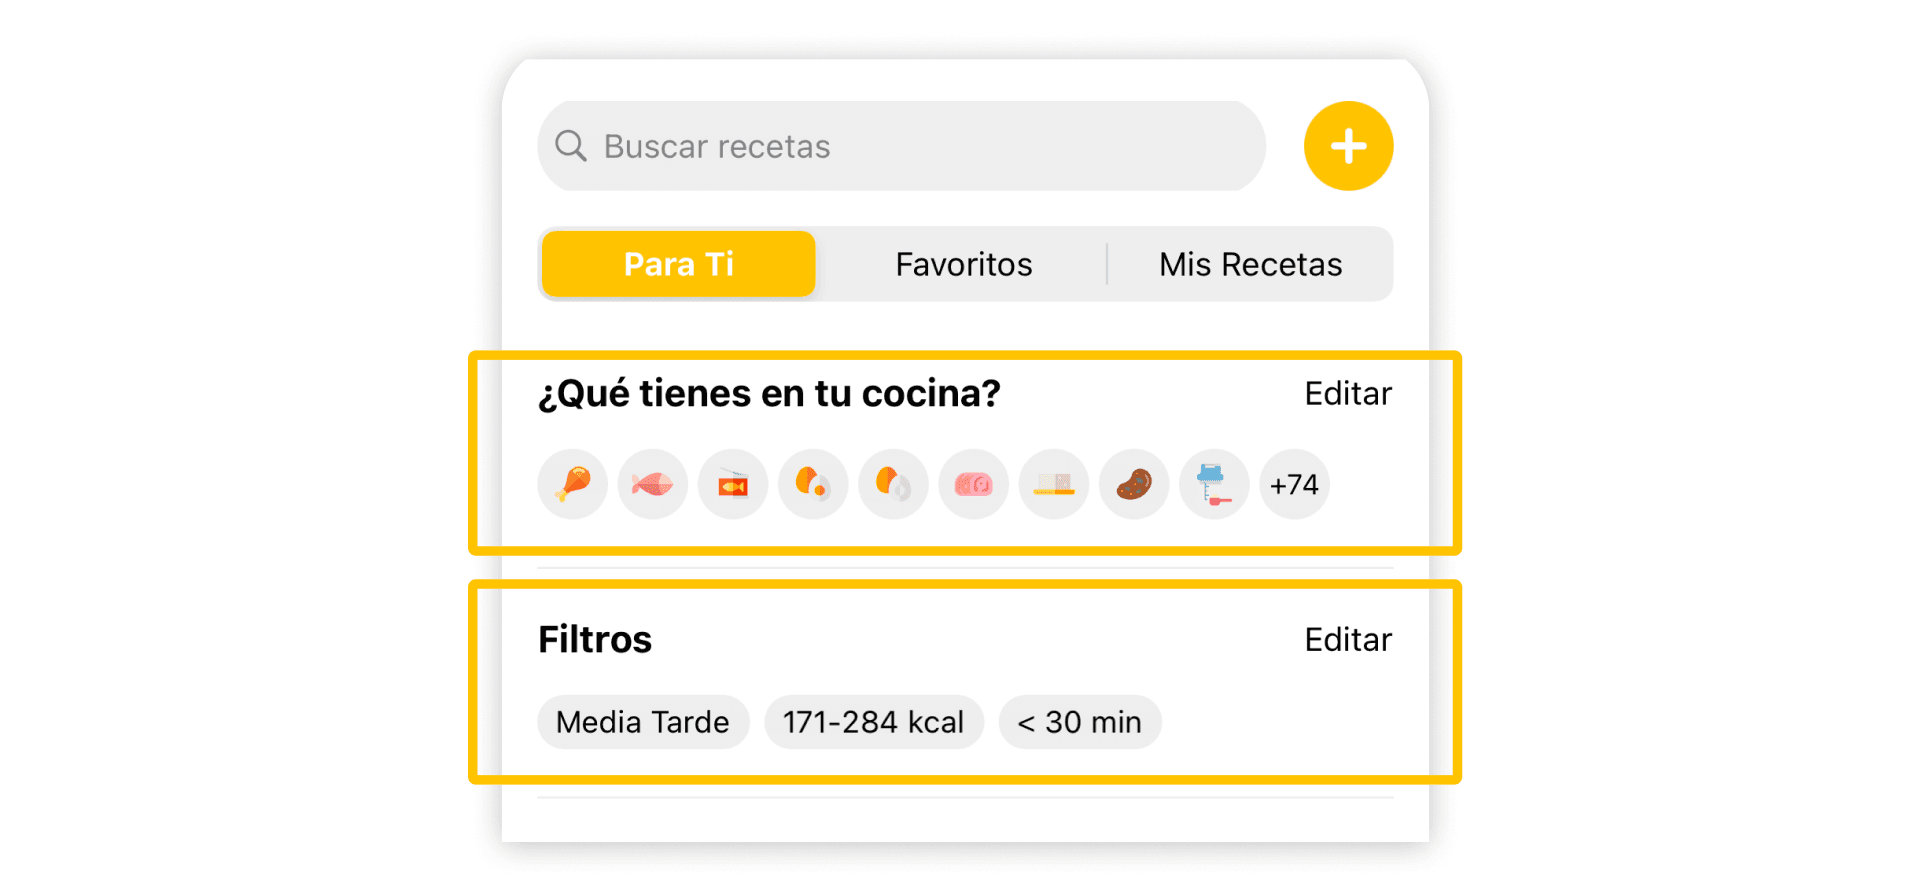Switch to the Favoritos tab

tap(963, 264)
